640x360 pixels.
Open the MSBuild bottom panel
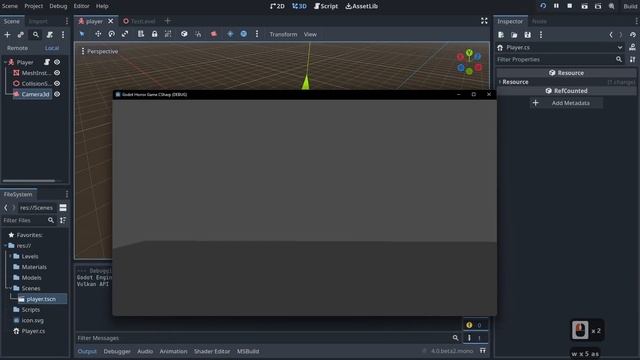tap(248, 351)
